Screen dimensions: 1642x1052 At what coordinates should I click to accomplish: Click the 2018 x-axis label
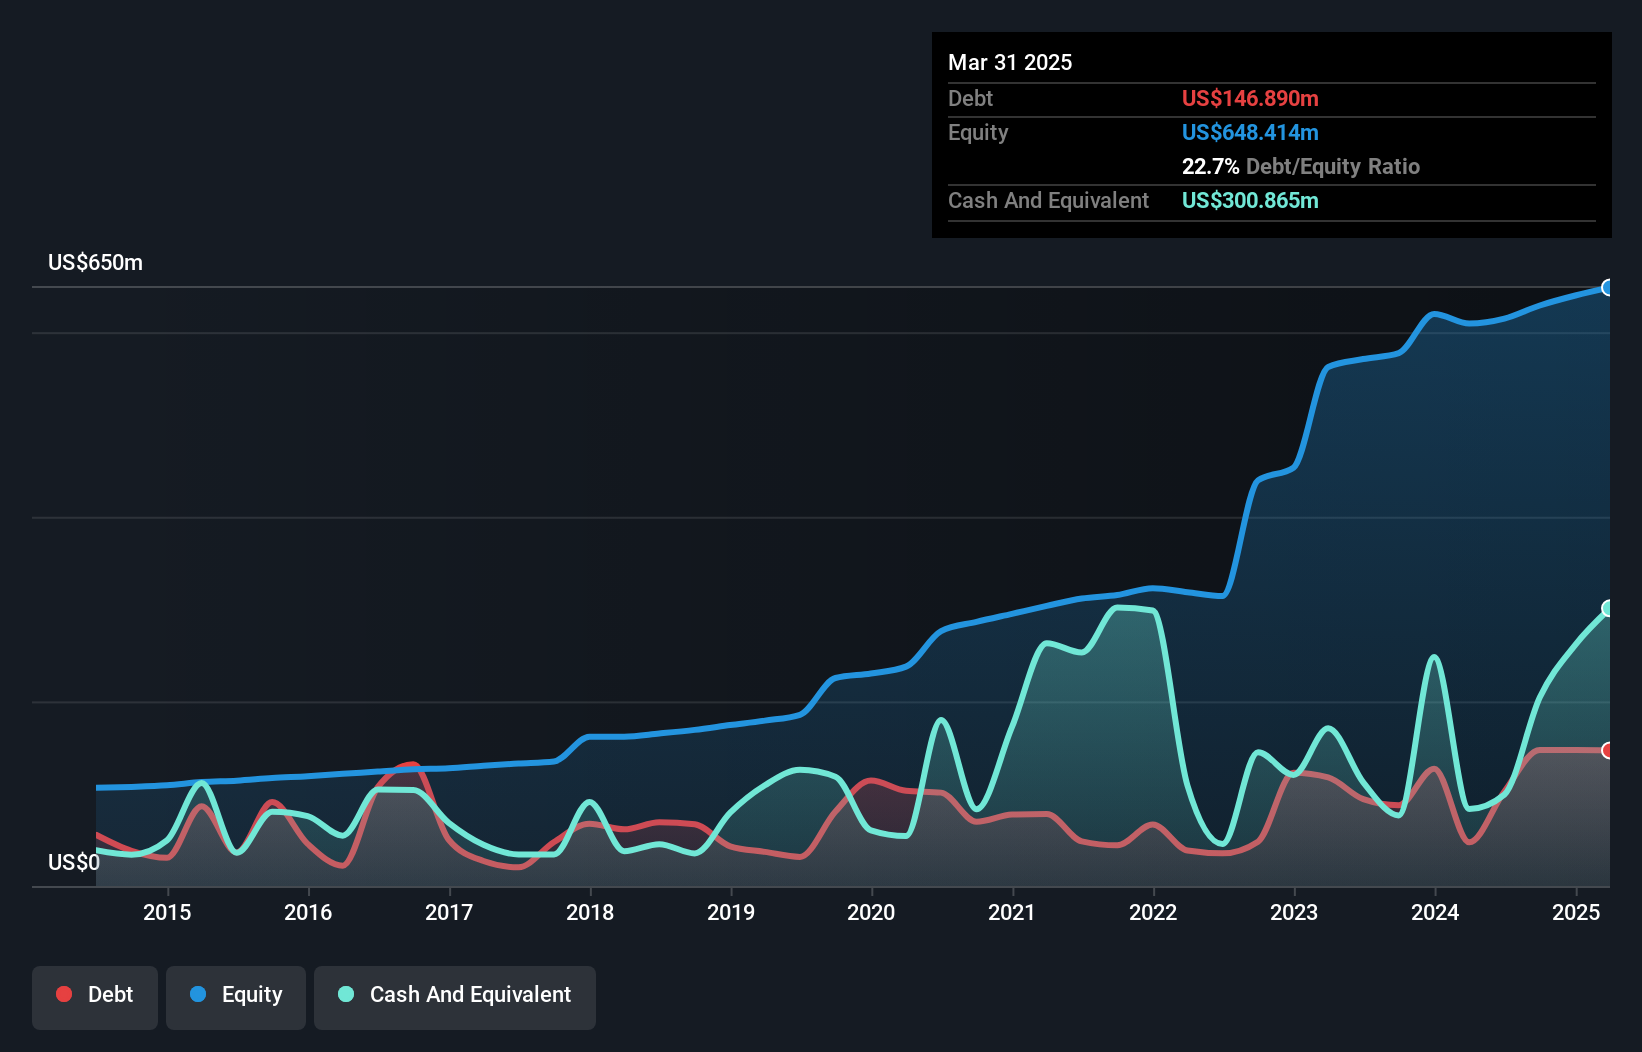point(590,912)
